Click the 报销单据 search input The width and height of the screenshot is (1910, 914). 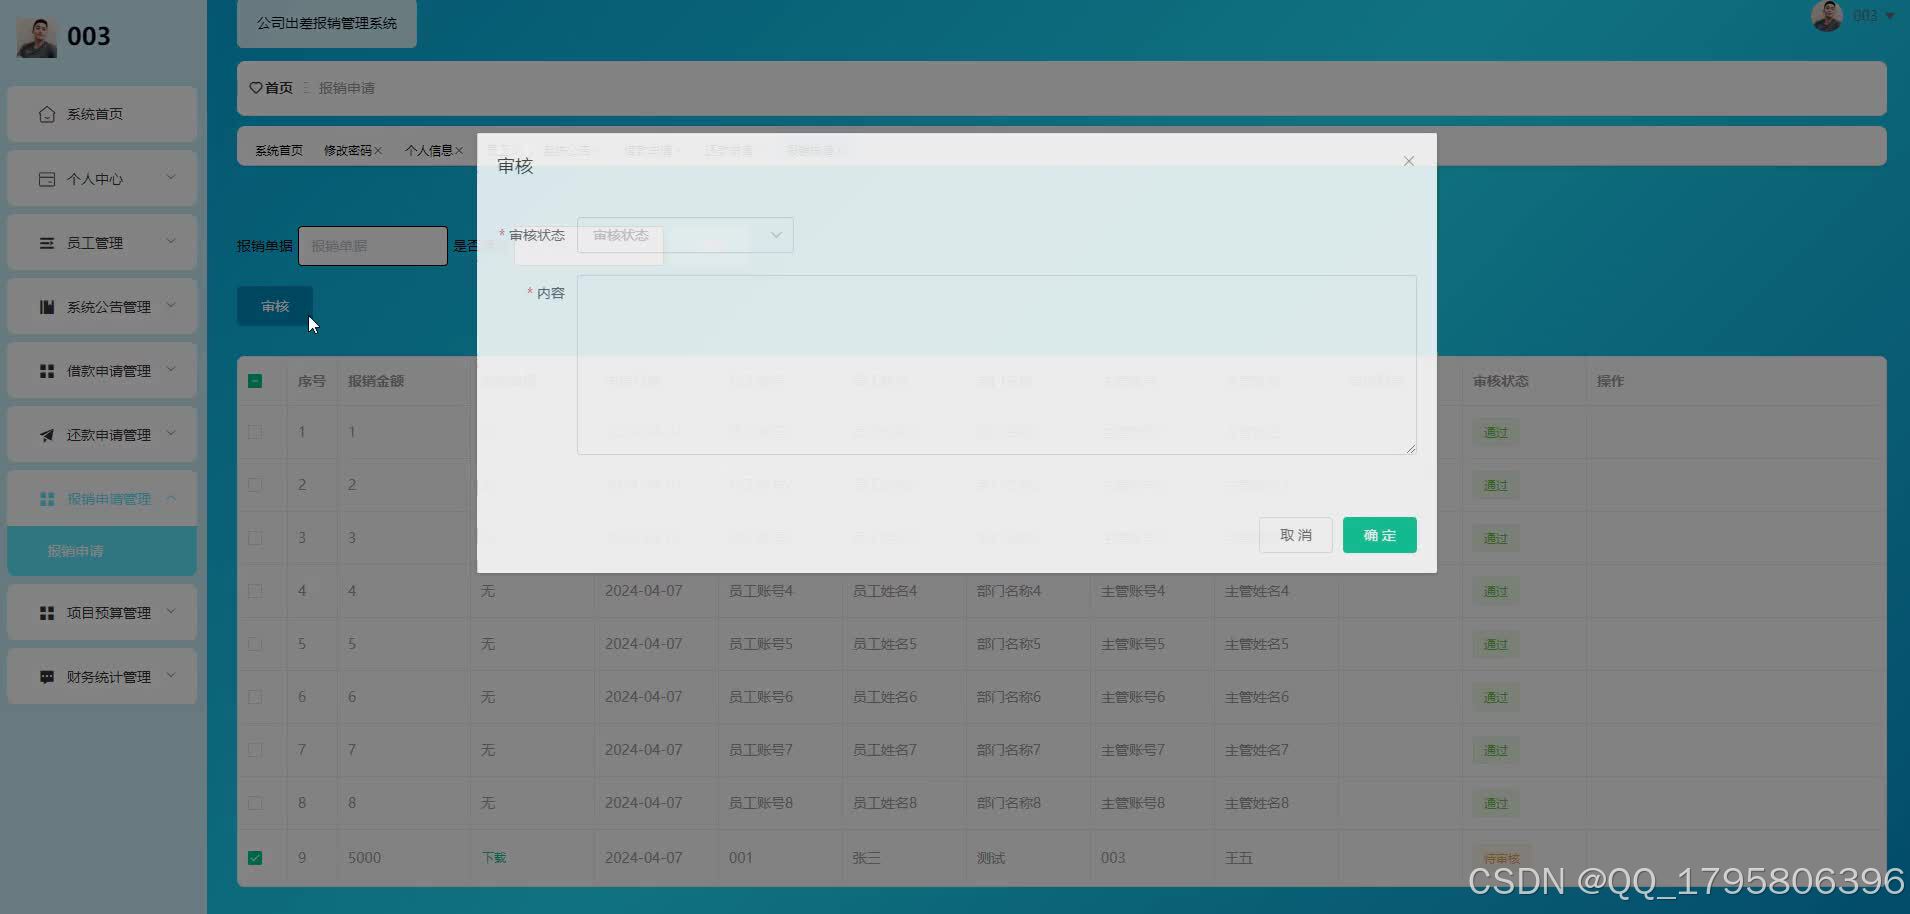[x=373, y=246]
